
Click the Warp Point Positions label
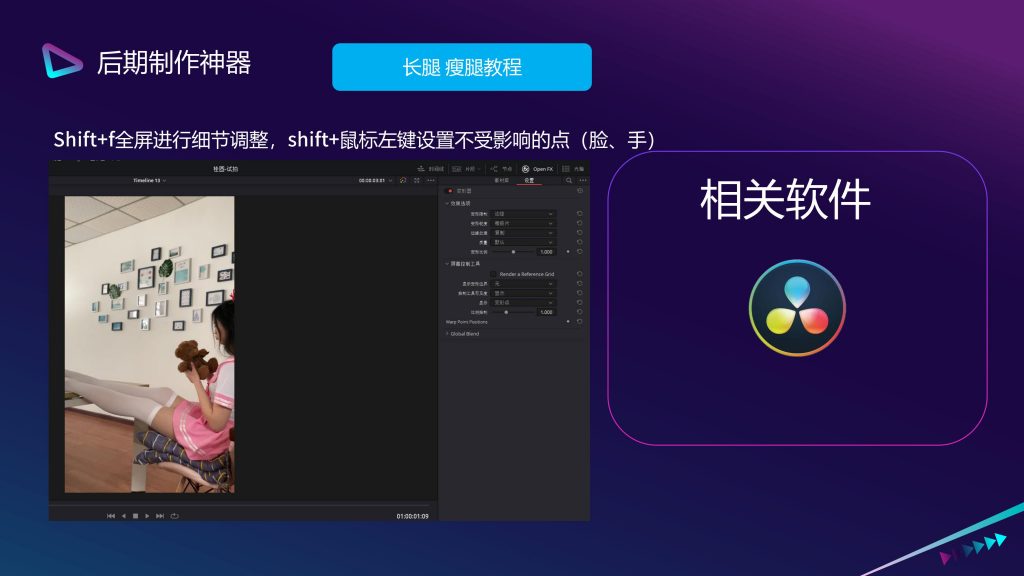(x=466, y=322)
